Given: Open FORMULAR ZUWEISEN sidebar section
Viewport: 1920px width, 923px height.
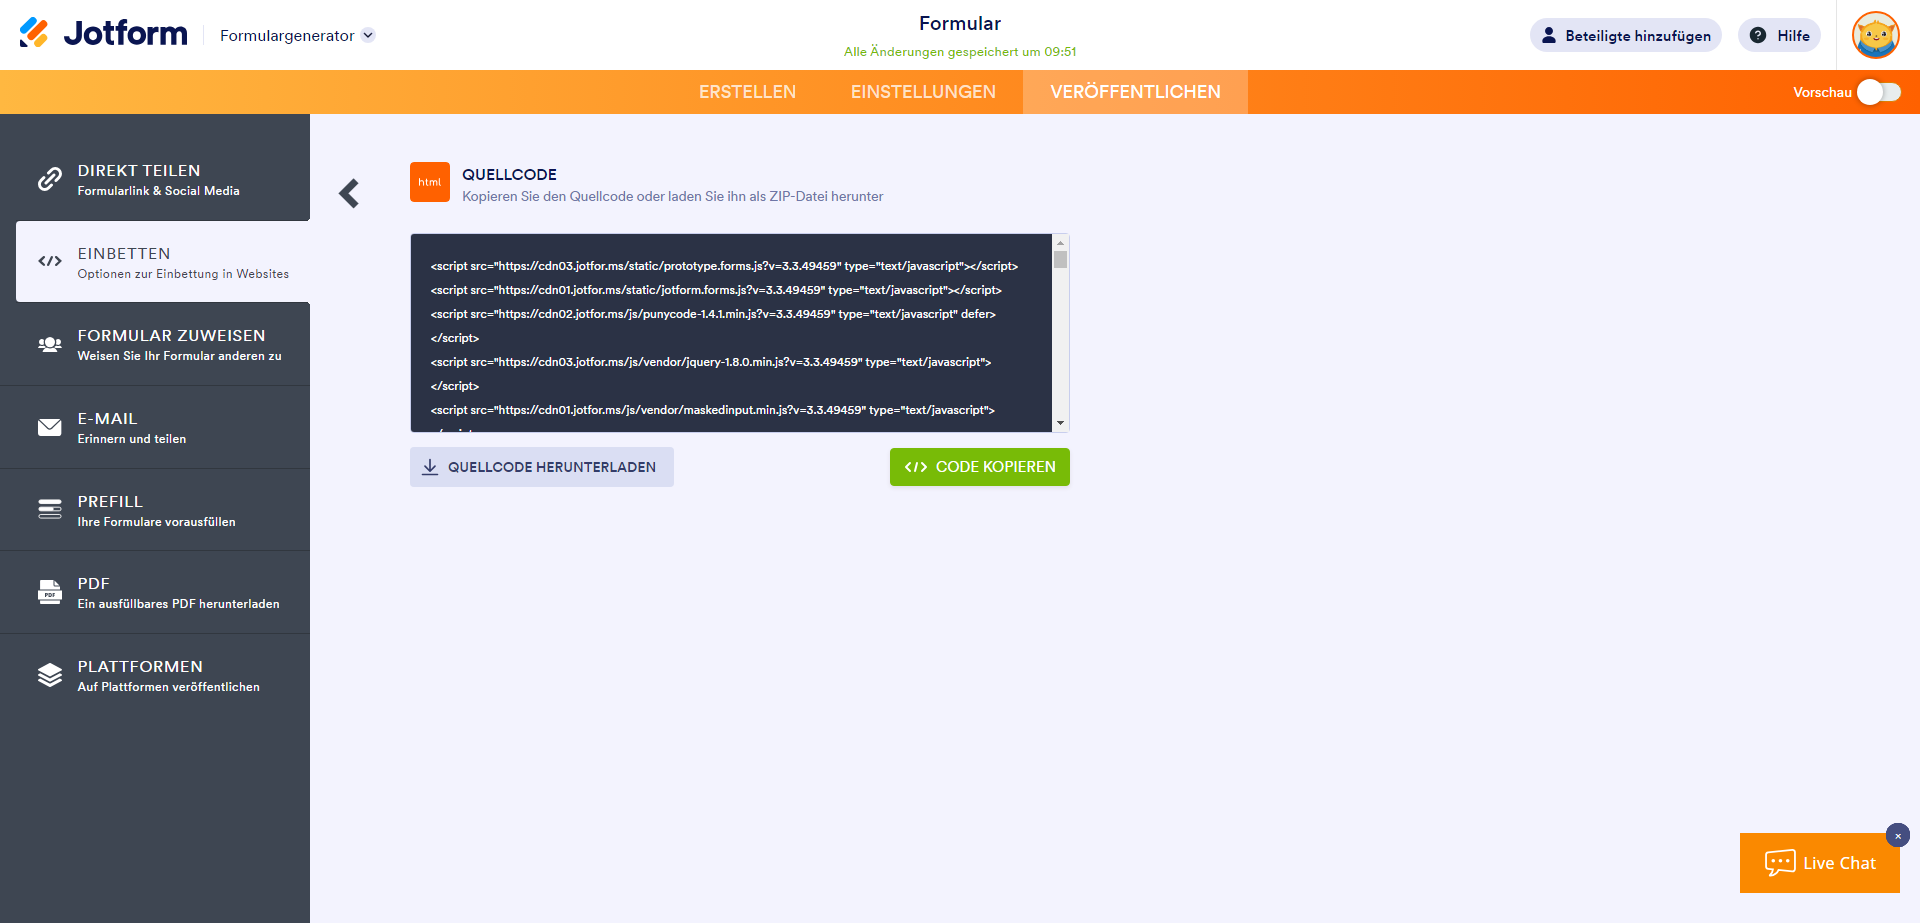Looking at the screenshot, I should pyautogui.click(x=155, y=344).
